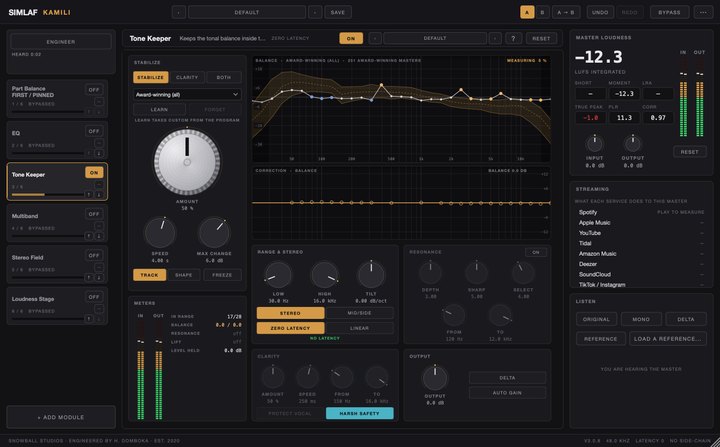The image size is (720, 447).
Task: Move Stereo Field module up in chain
Action: (x=89, y=277)
